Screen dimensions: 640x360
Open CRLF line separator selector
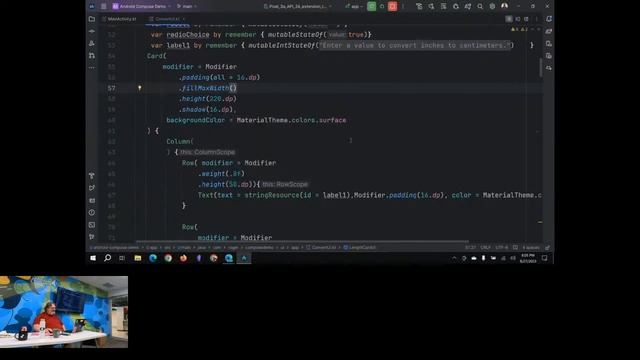click(485, 247)
